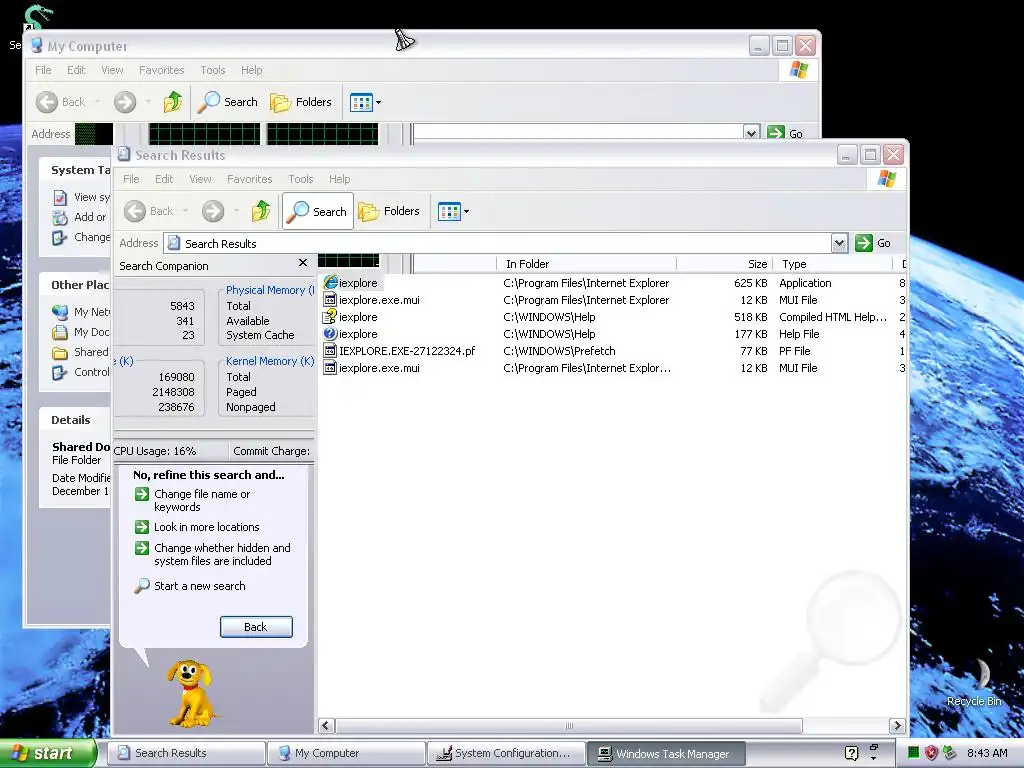Switch to Windows Task Manager taskbar button

point(665,754)
